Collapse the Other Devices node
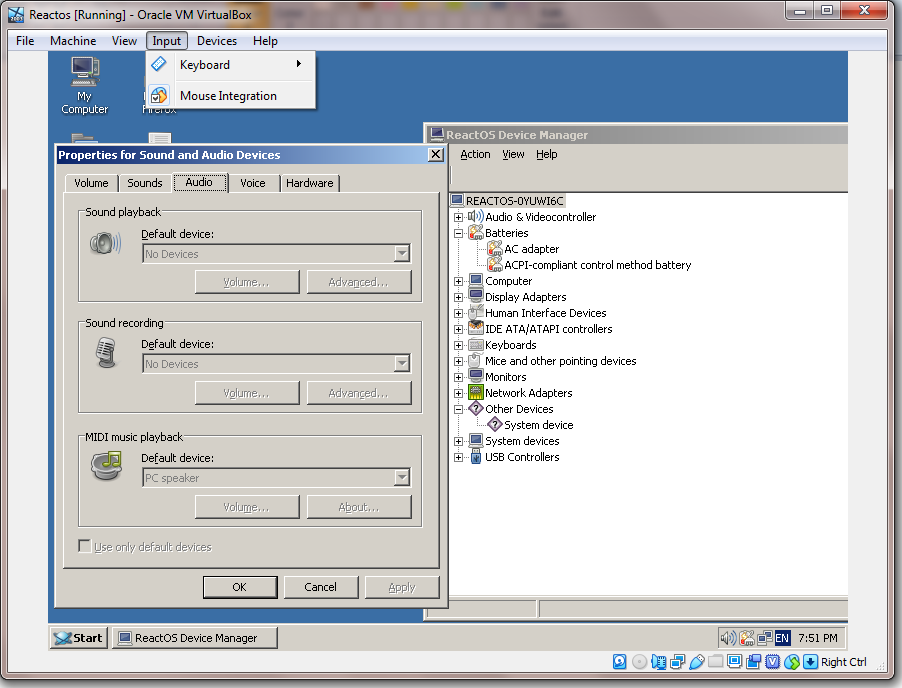This screenshot has width=902, height=688. (x=458, y=410)
